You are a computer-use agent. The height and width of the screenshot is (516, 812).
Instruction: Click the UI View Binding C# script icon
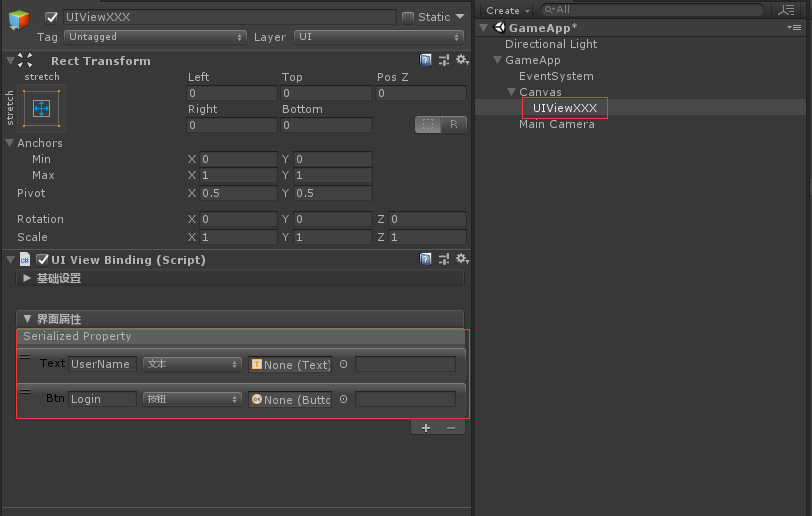point(24,259)
